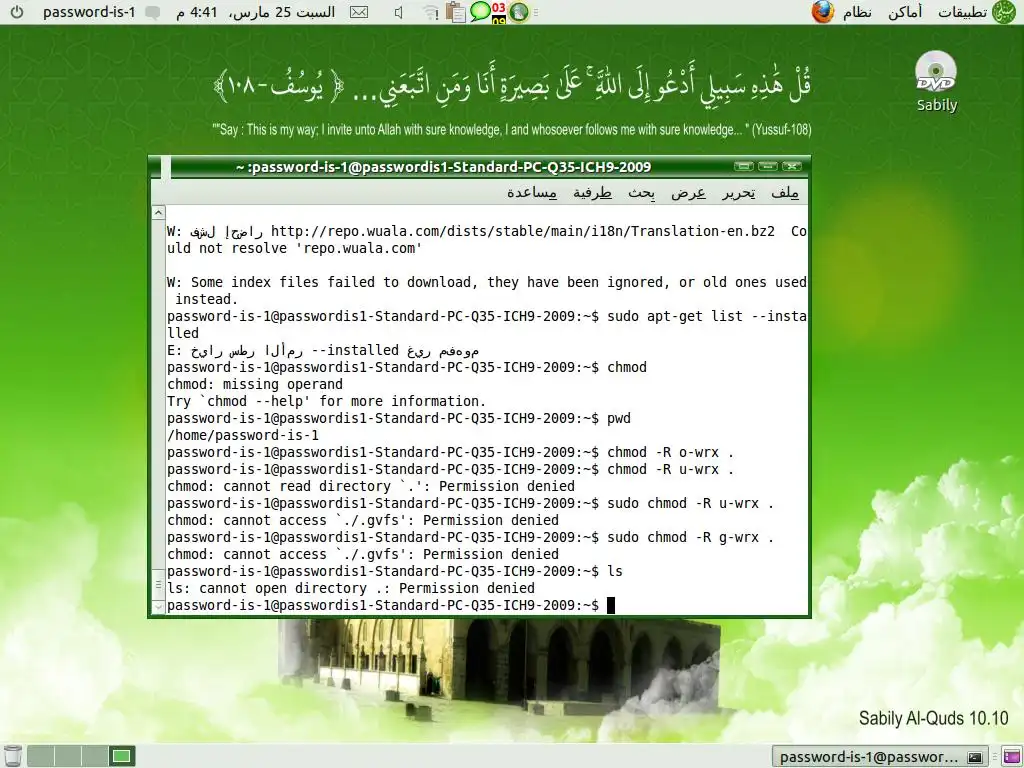Image resolution: width=1024 pixels, height=768 pixels.
Task: Open the terminal عرض (View) menu
Action: (689, 193)
